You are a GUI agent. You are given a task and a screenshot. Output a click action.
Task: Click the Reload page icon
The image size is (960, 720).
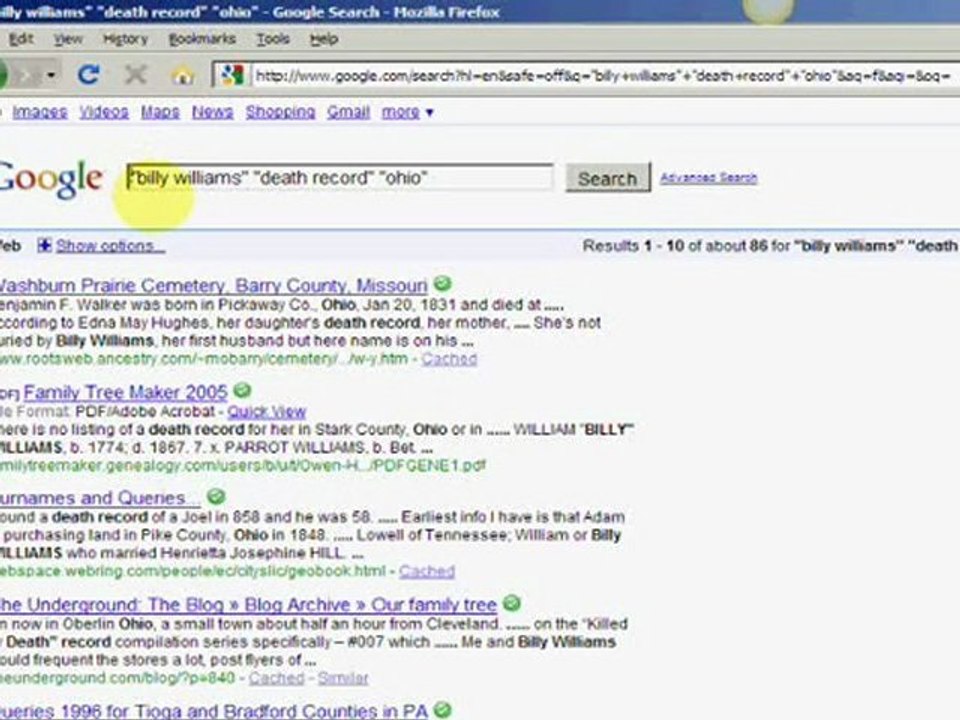click(89, 75)
